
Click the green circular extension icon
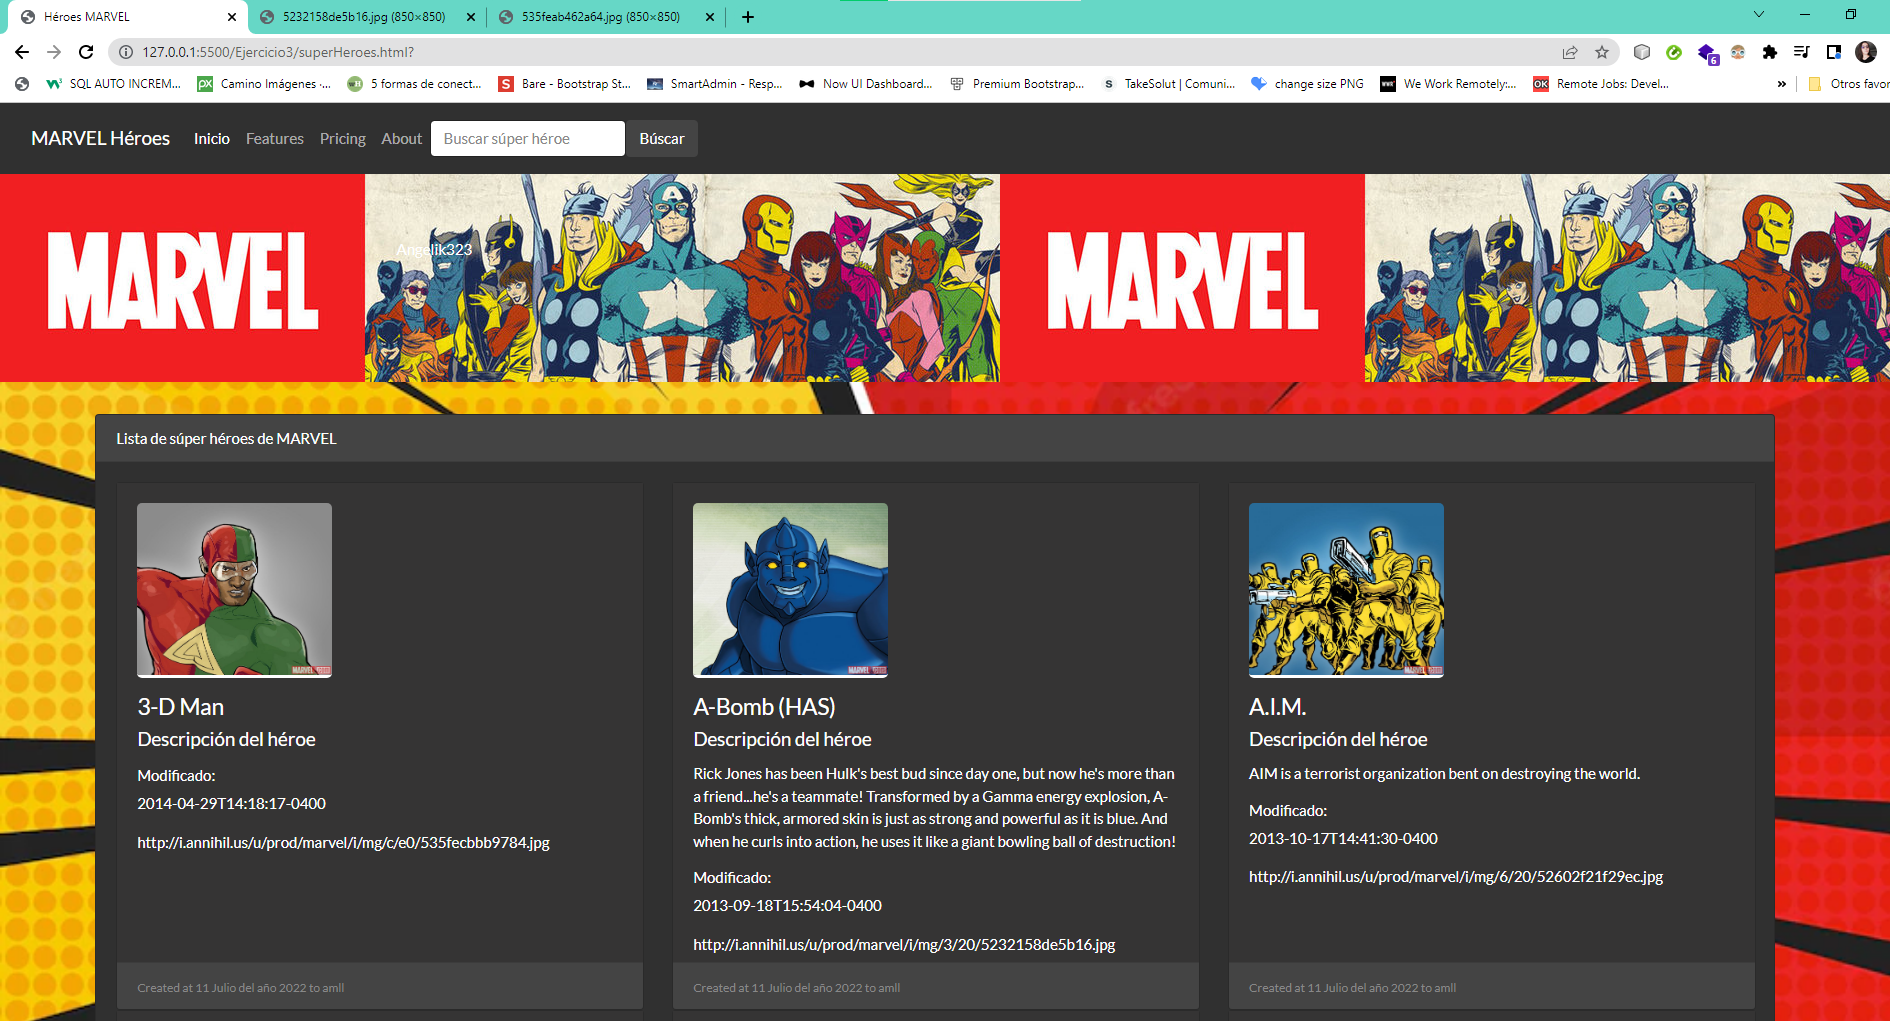[1674, 52]
